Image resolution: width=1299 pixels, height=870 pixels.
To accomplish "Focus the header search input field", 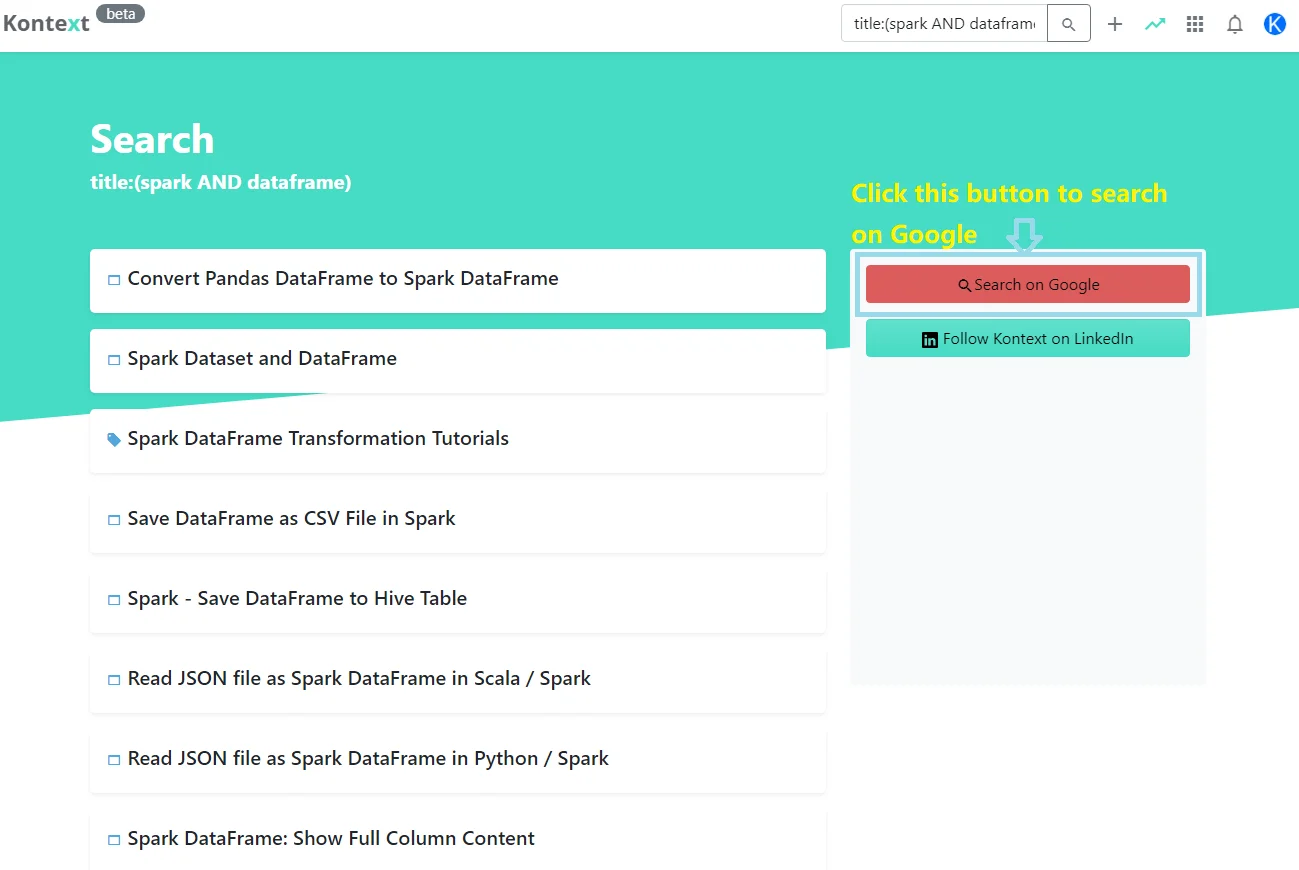I will click(x=944, y=24).
